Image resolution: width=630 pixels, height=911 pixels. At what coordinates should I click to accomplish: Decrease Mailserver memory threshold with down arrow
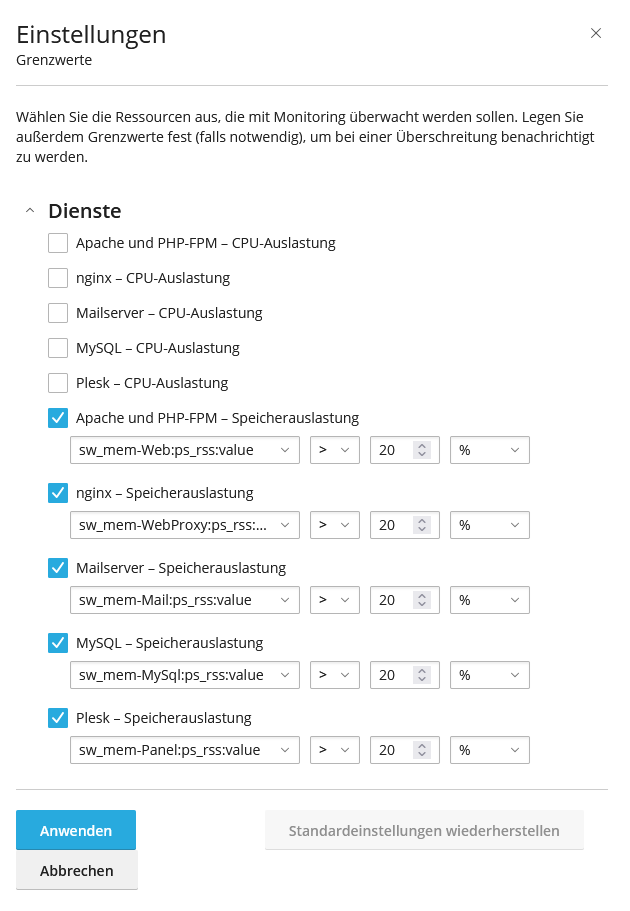(422, 605)
